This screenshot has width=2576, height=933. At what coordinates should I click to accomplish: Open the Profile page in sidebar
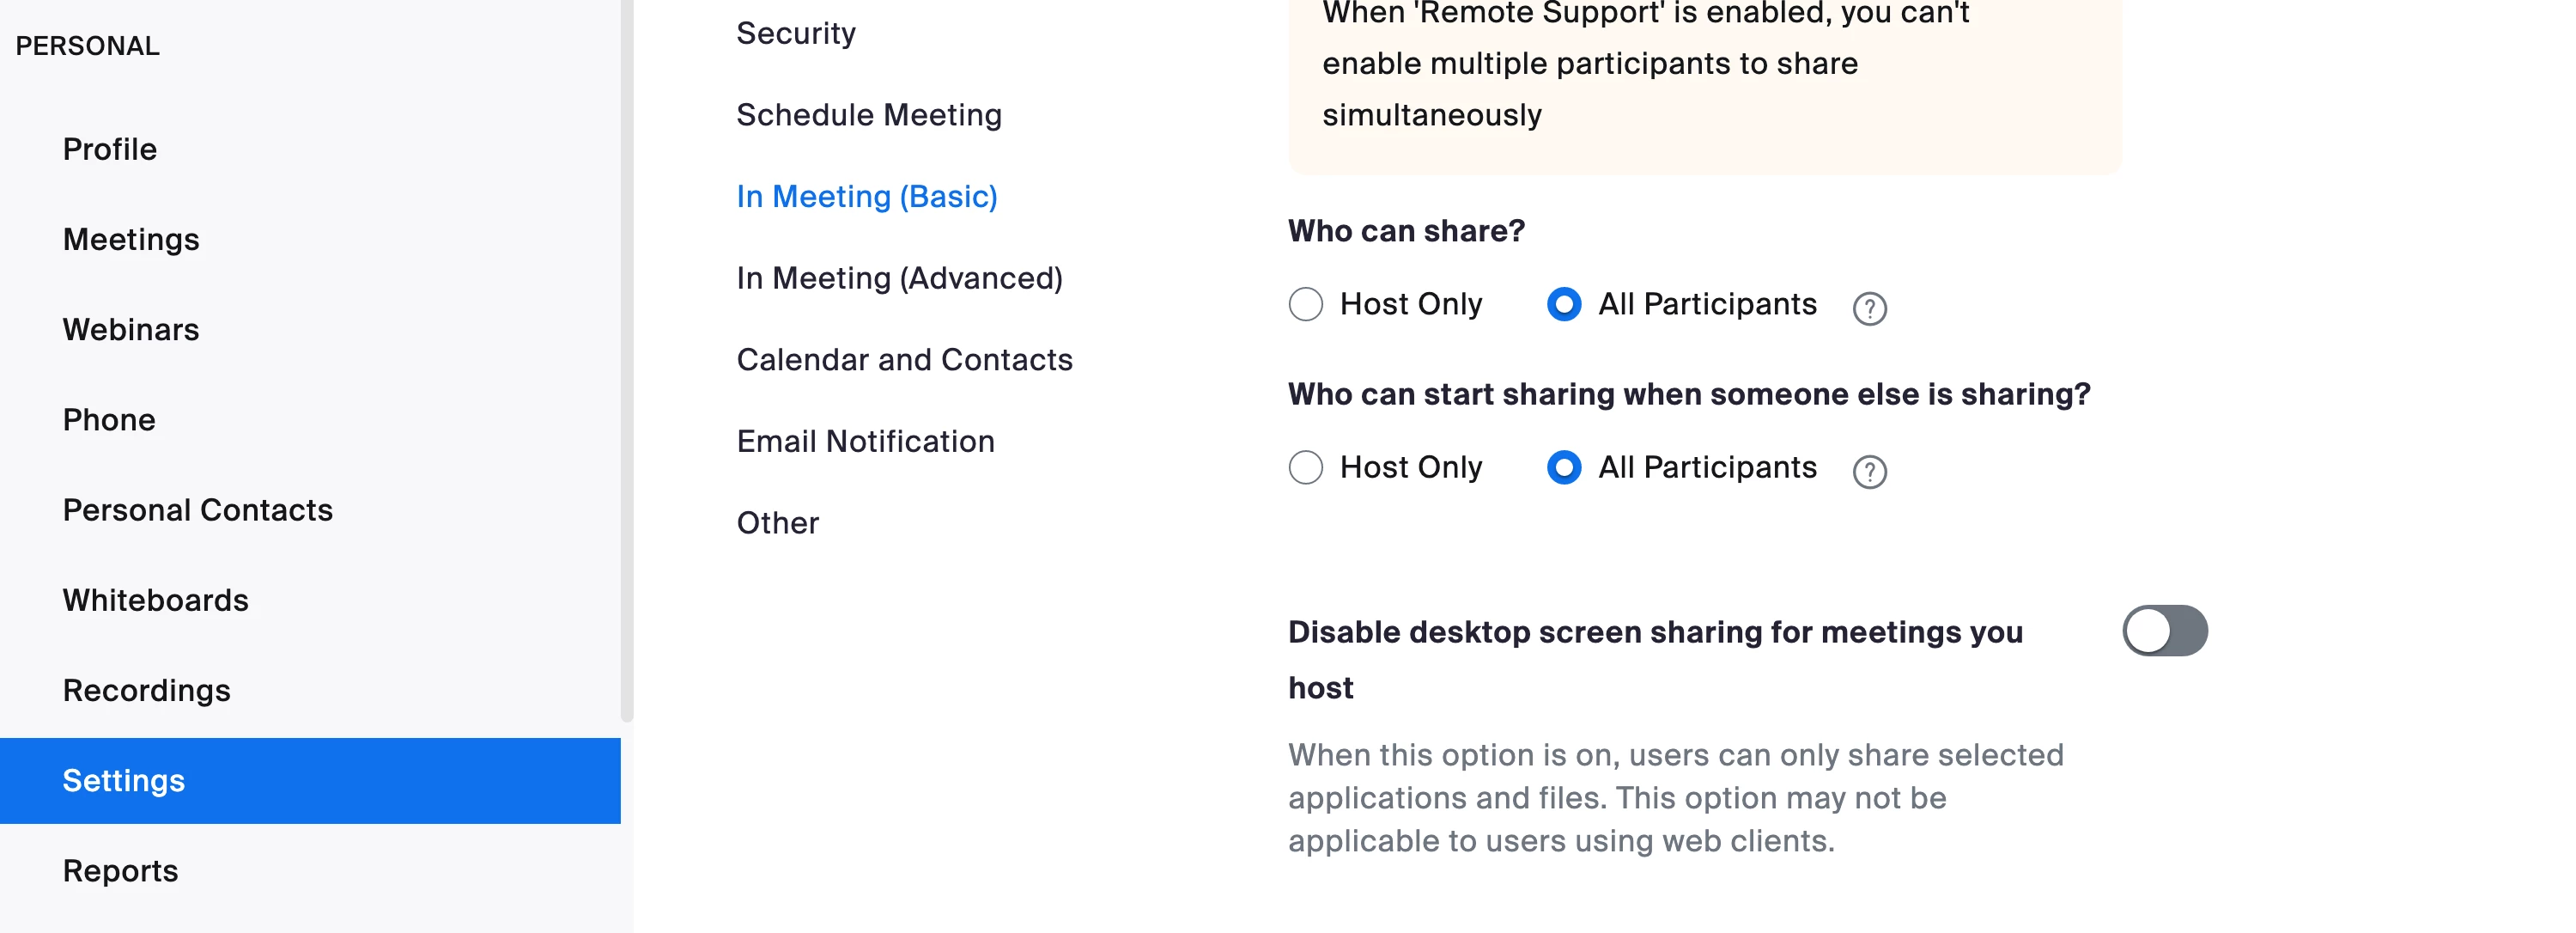[x=110, y=149]
